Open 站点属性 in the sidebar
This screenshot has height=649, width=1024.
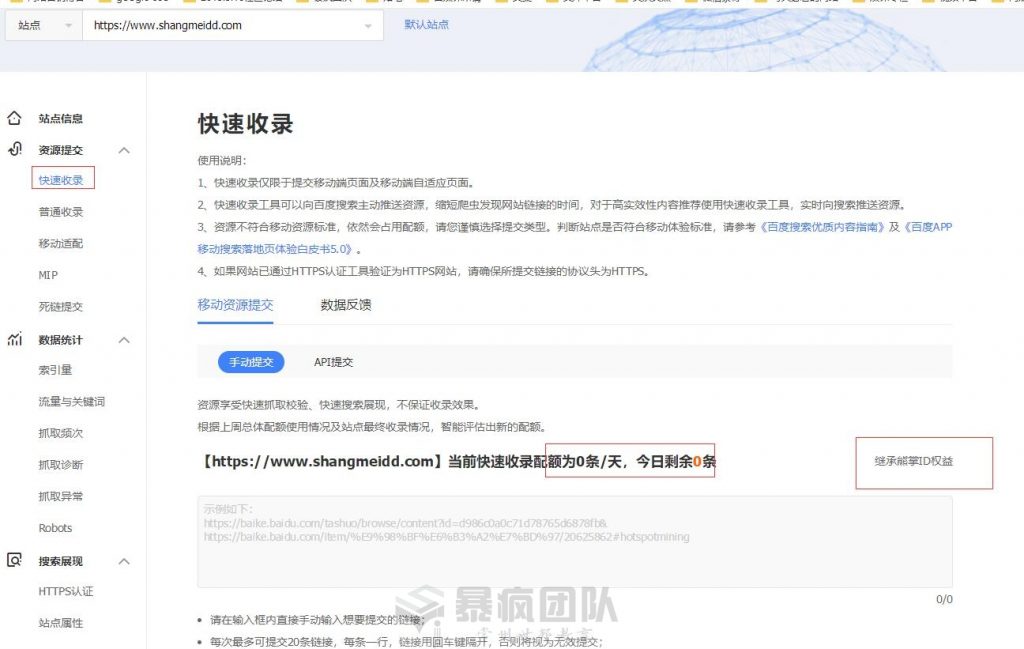[x=61, y=623]
